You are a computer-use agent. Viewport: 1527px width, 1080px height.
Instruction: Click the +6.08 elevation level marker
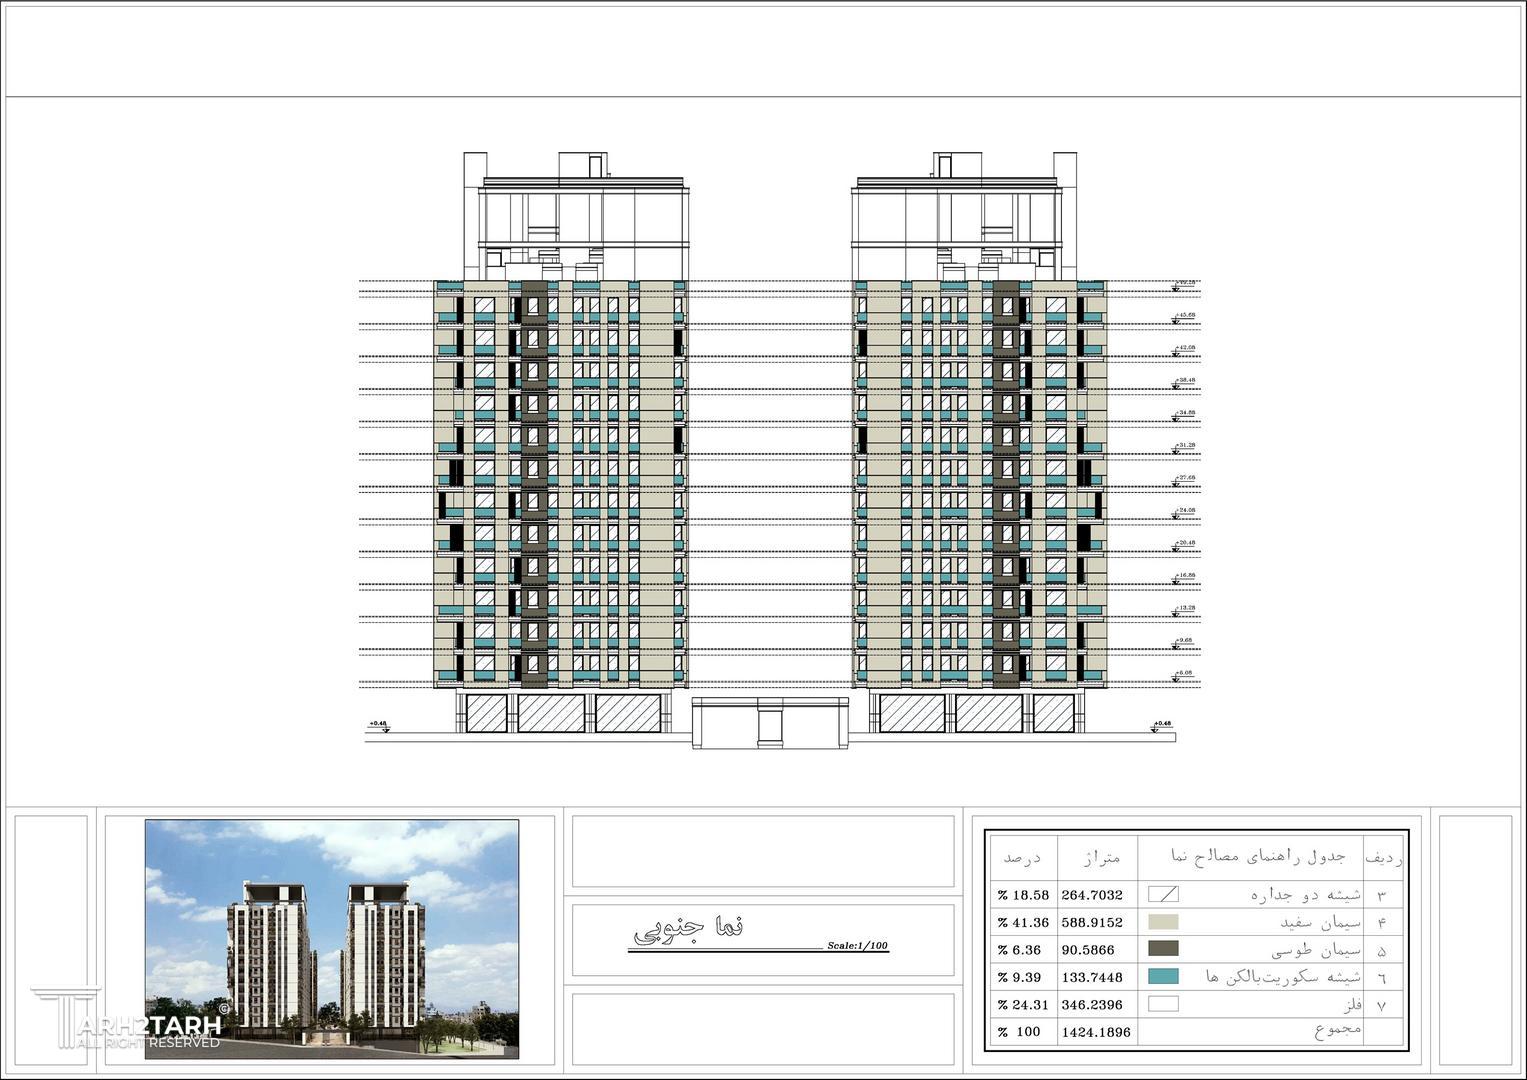point(1185,675)
